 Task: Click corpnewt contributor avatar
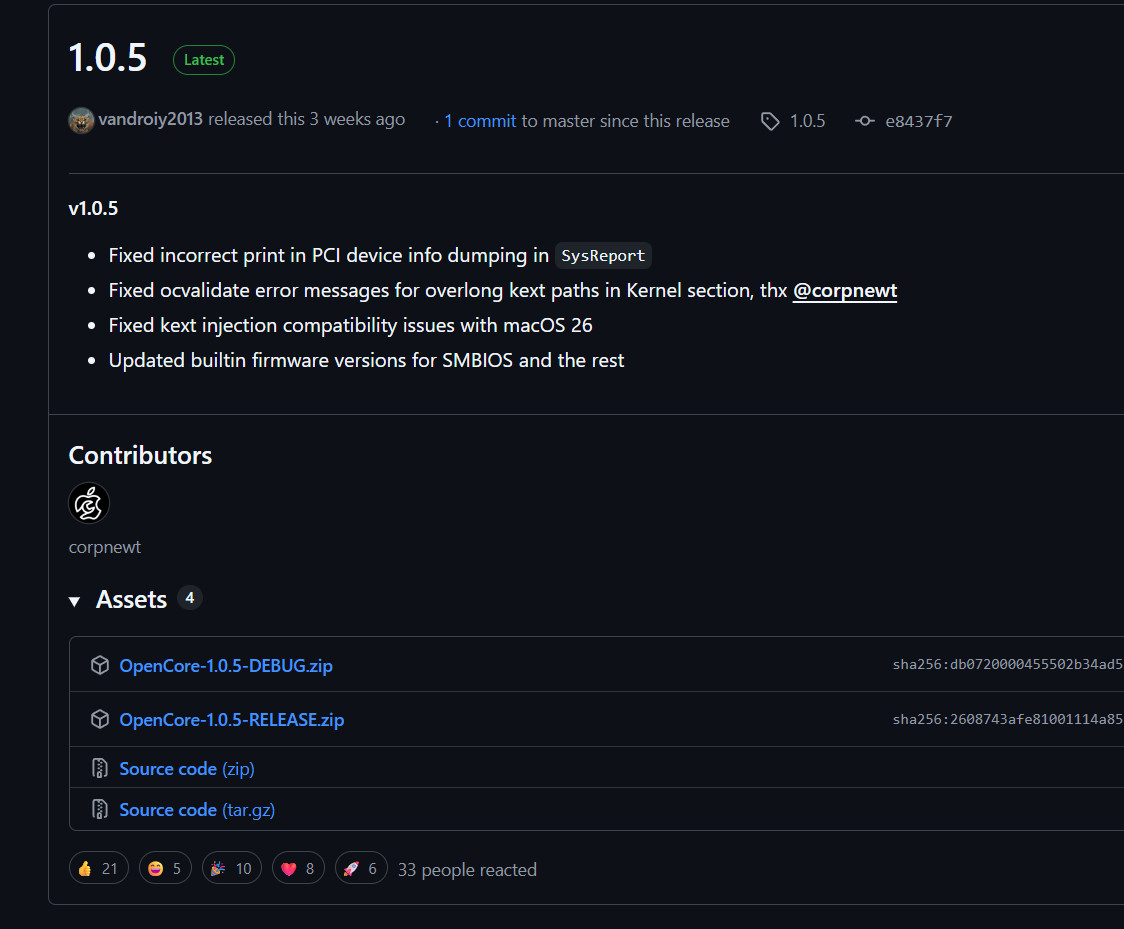tap(89, 503)
